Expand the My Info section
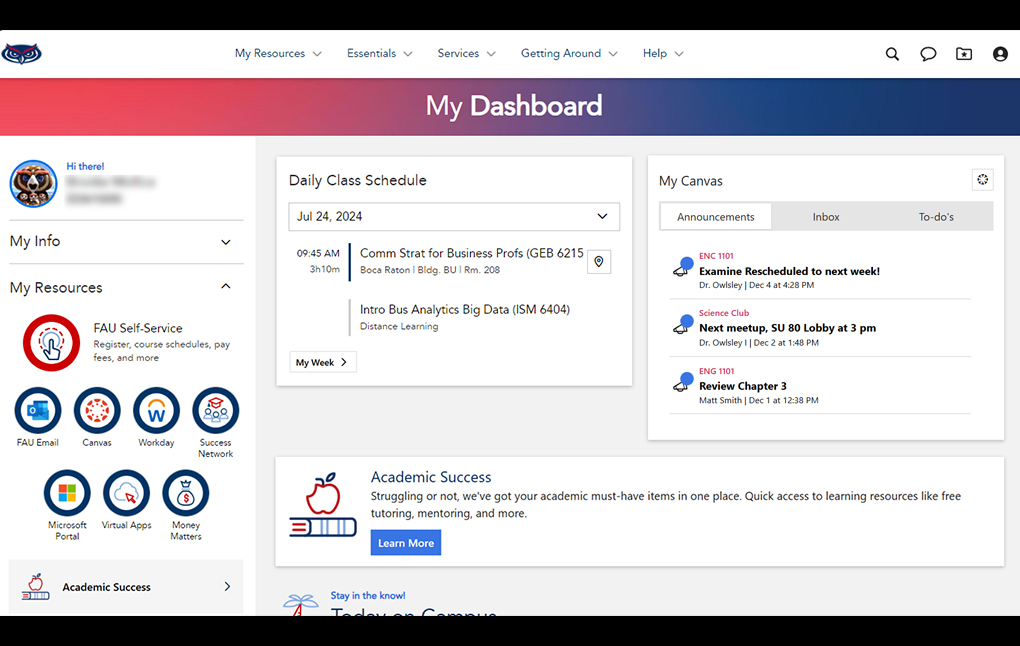Screen dimensions: 1020x646 coord(226,242)
